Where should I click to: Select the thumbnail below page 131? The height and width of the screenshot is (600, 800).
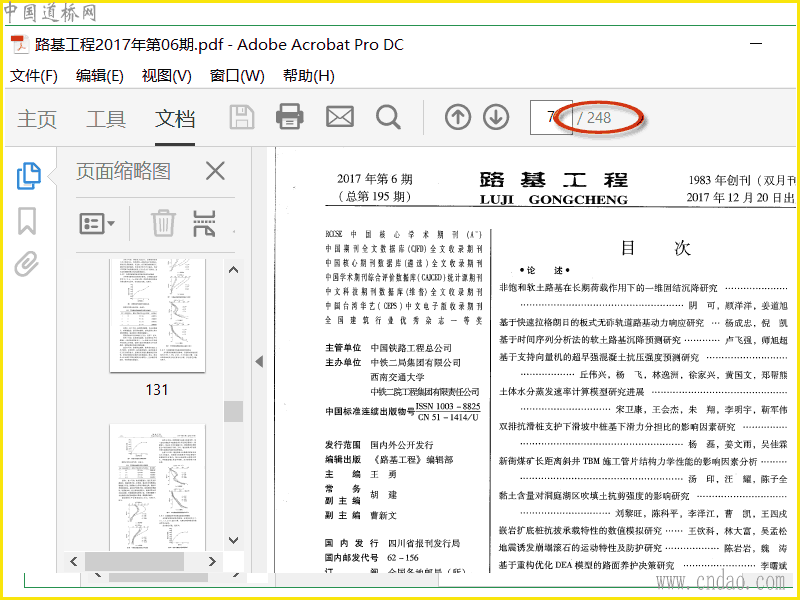pos(158,487)
